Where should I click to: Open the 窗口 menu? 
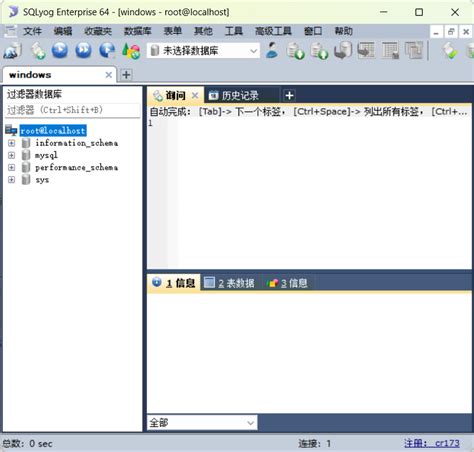[313, 31]
